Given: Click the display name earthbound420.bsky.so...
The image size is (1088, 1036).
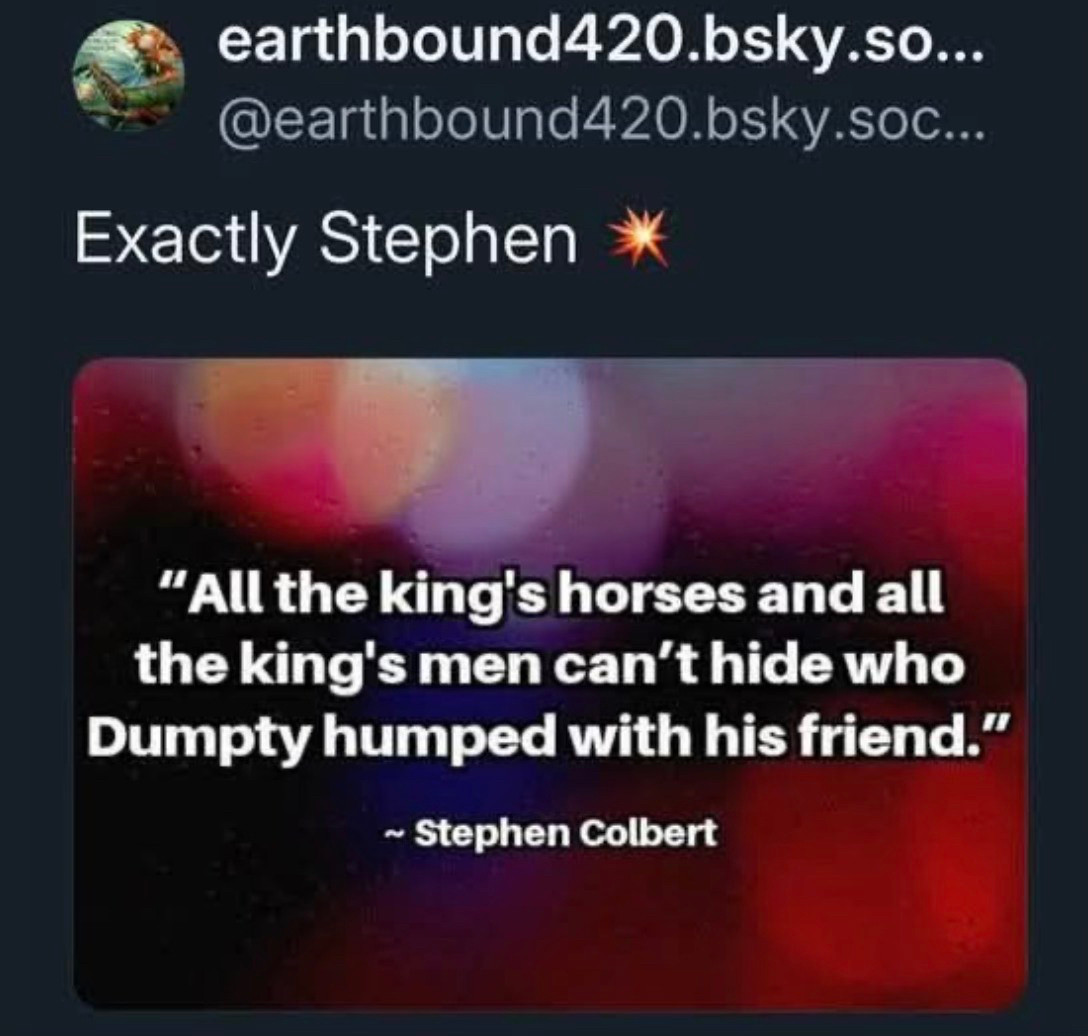Looking at the screenshot, I should (x=600, y=46).
